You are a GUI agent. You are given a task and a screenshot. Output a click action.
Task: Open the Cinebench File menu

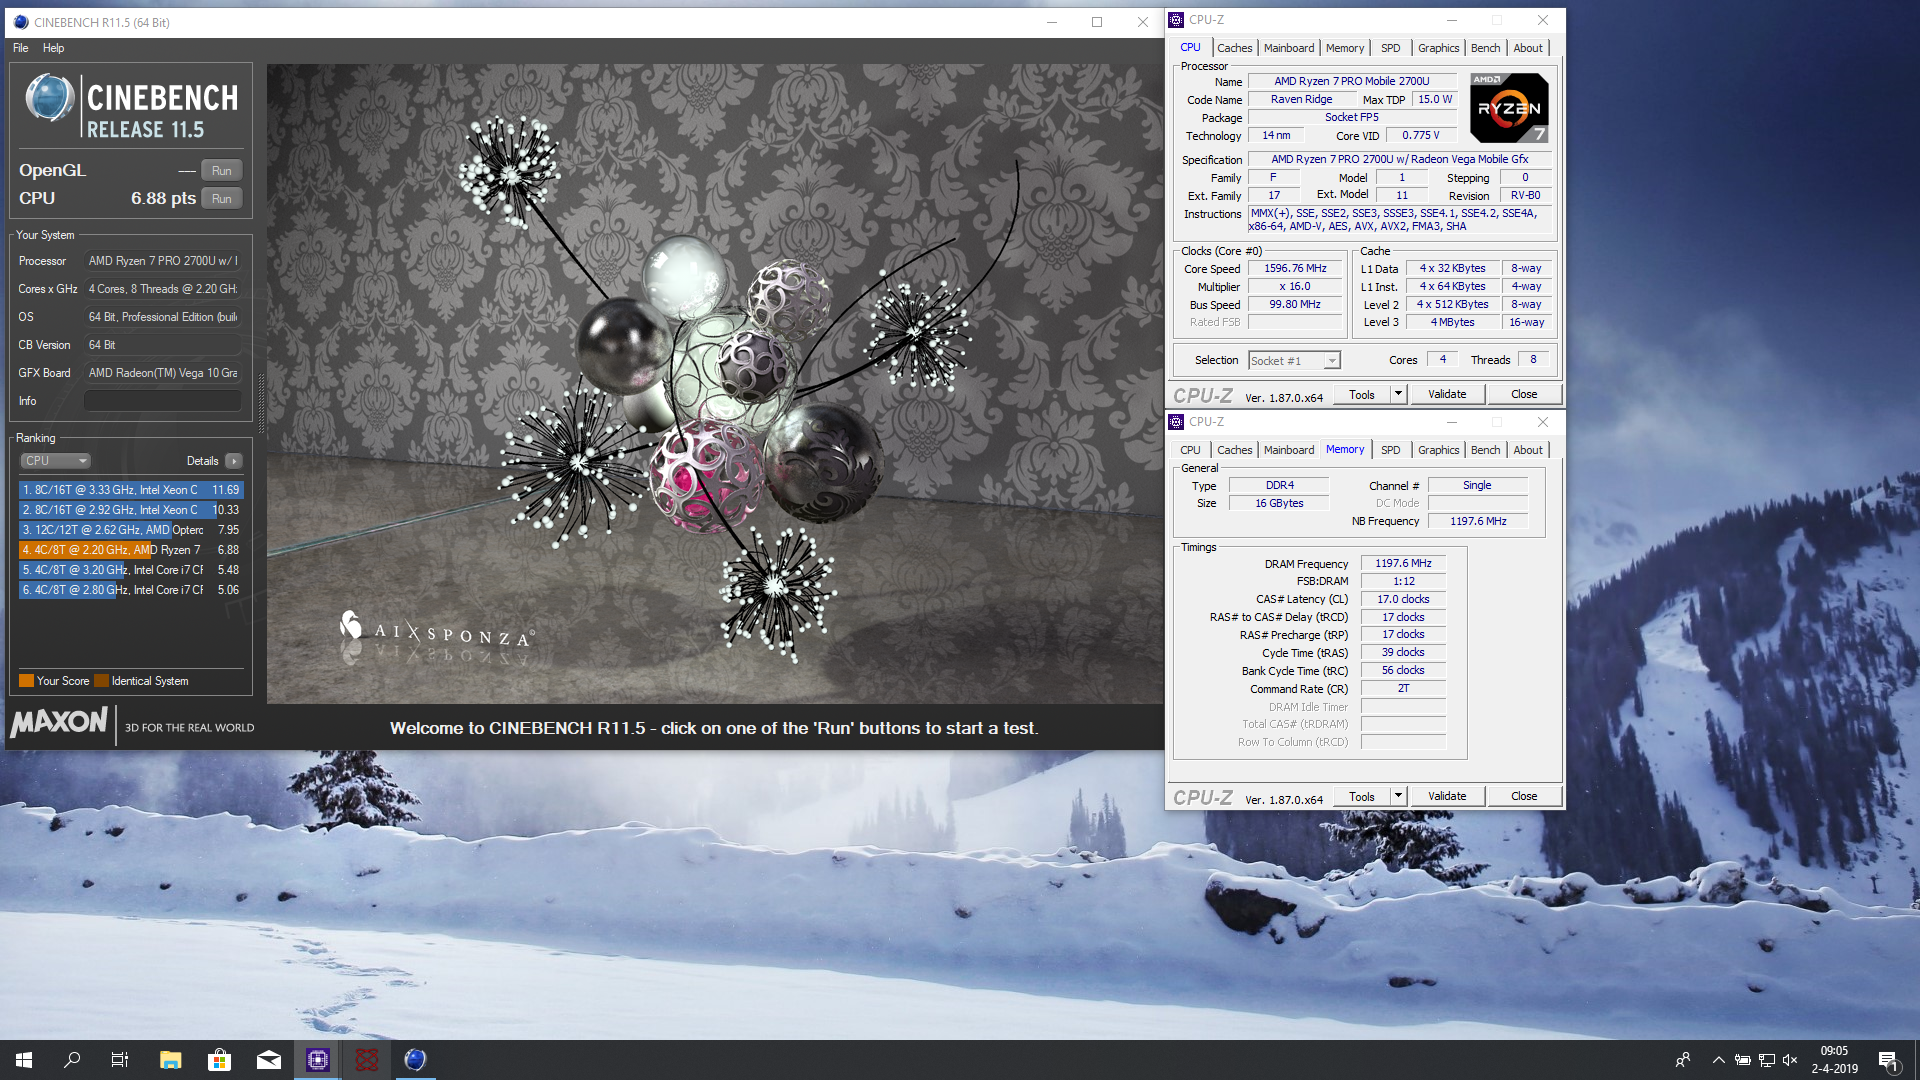tap(20, 48)
